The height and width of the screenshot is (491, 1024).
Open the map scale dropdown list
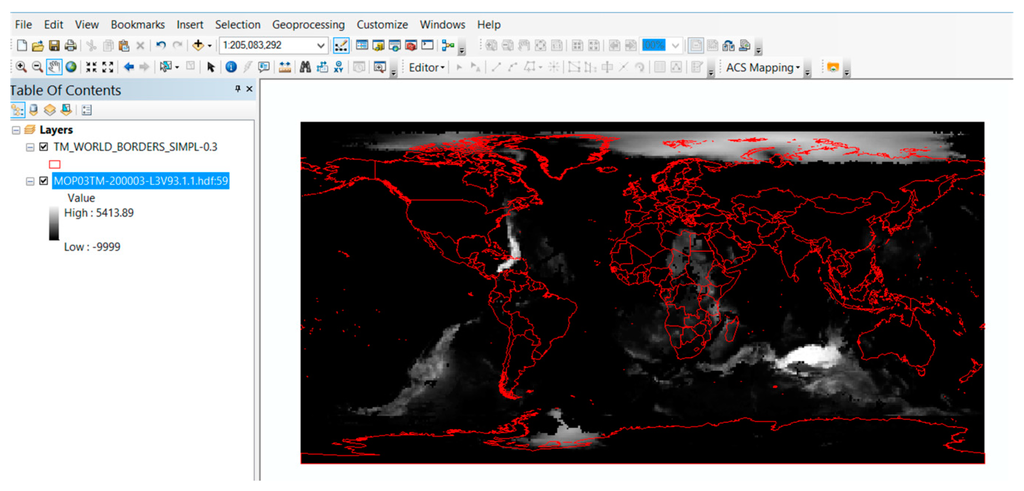[320, 45]
